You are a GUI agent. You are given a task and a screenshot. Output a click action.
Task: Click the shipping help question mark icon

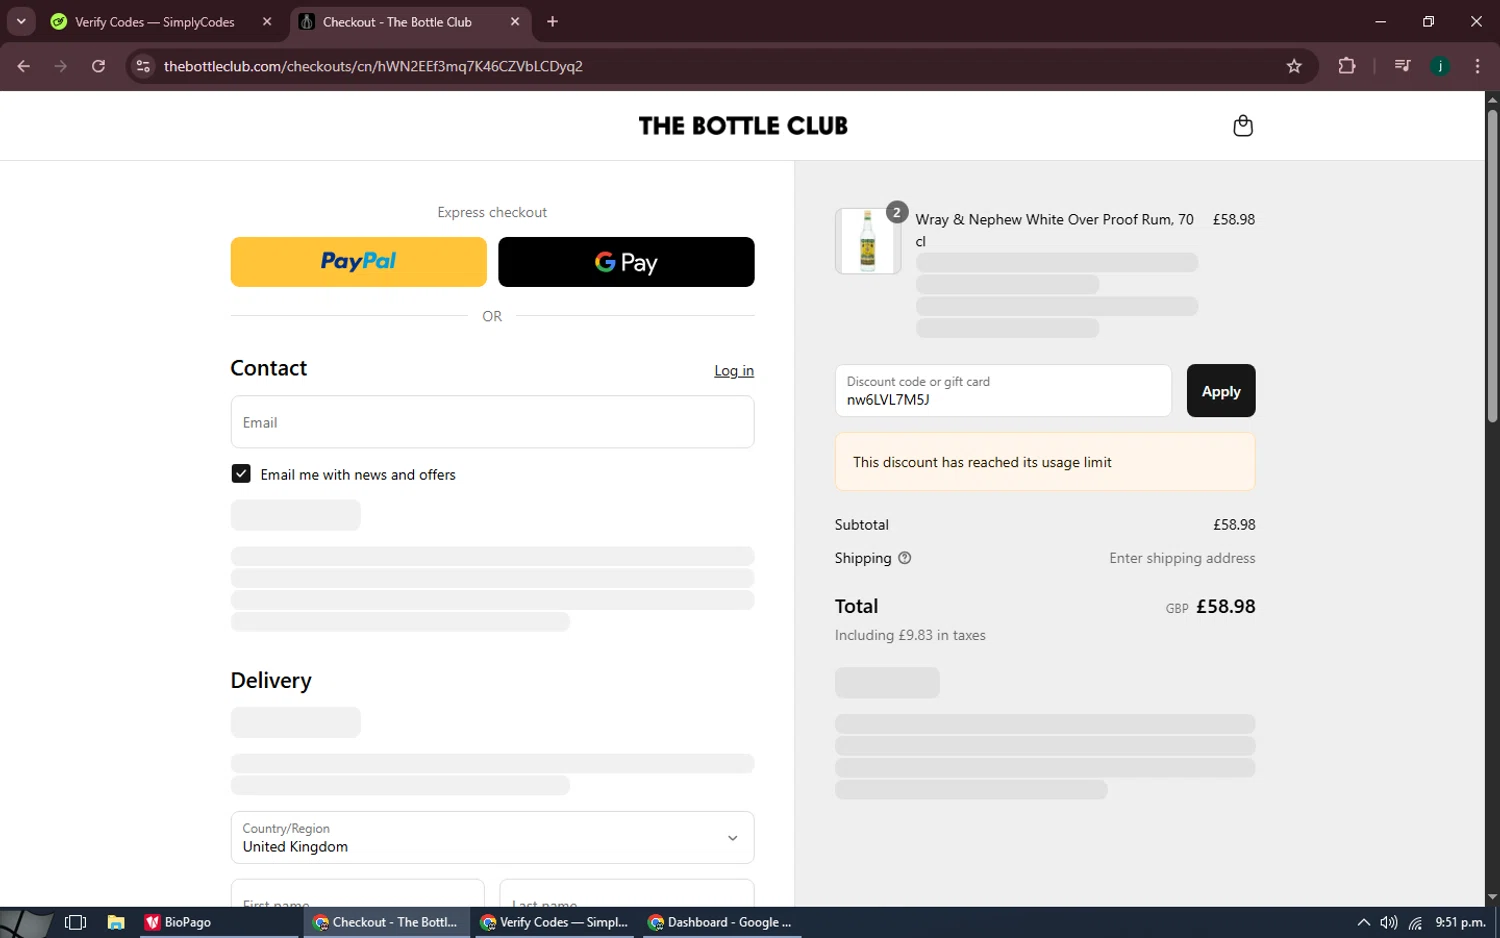click(904, 558)
